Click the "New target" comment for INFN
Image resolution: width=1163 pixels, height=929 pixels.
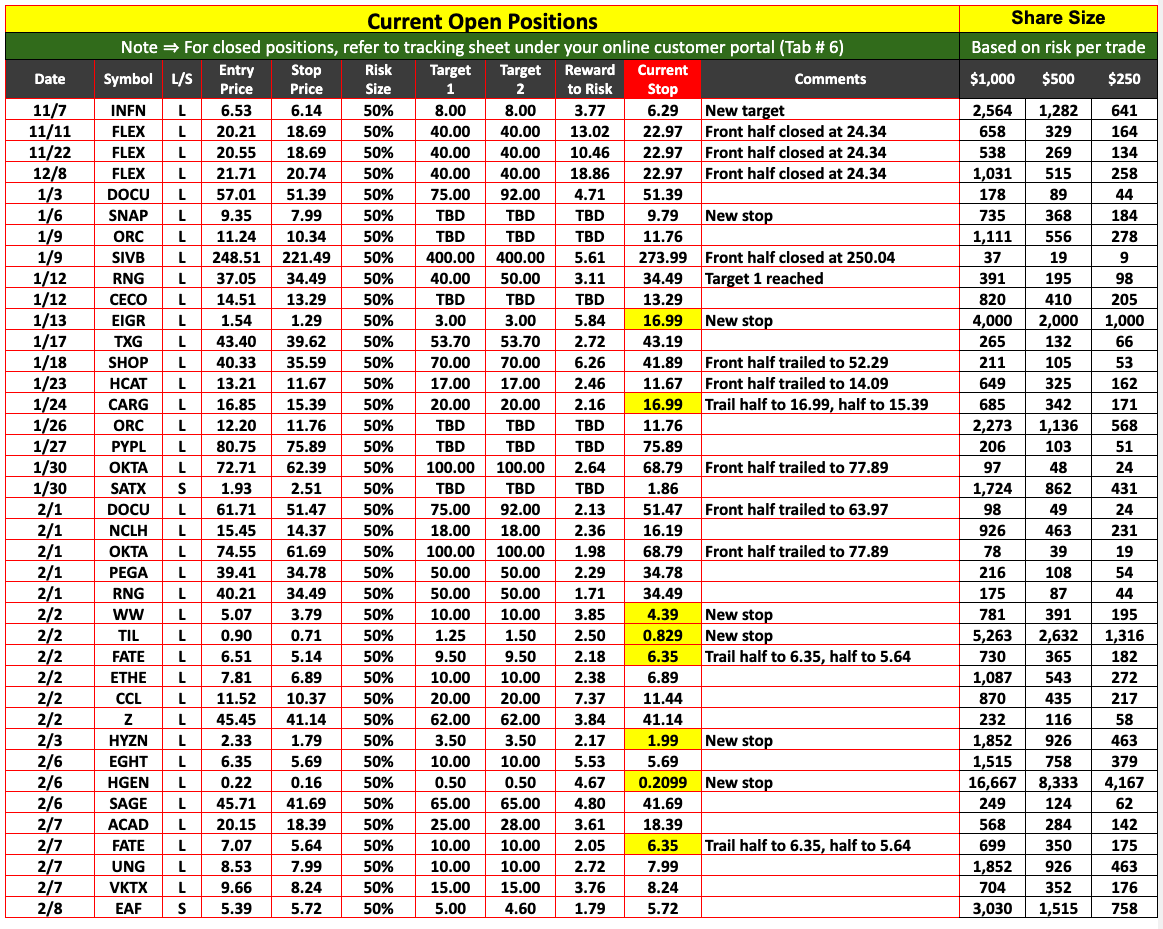(745, 111)
